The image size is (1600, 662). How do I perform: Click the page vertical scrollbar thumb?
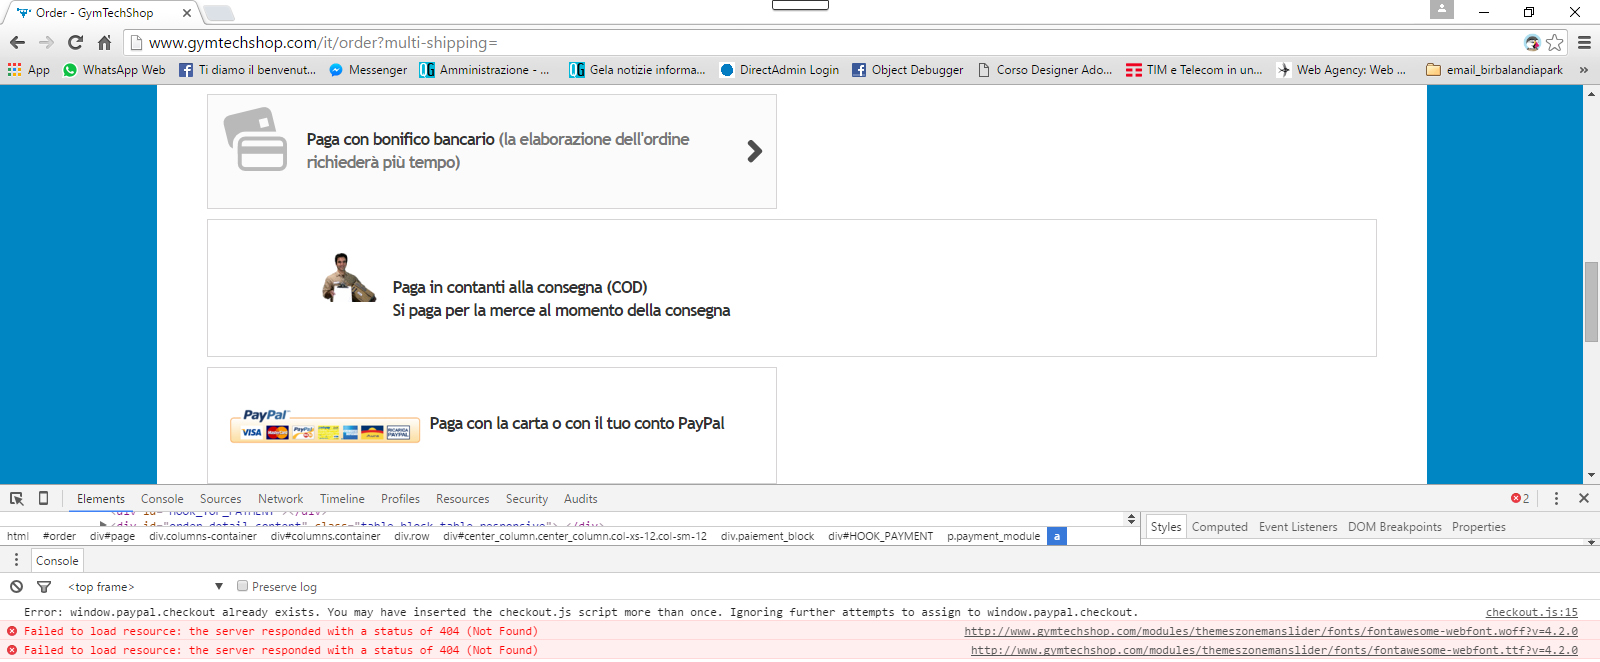click(x=1591, y=301)
